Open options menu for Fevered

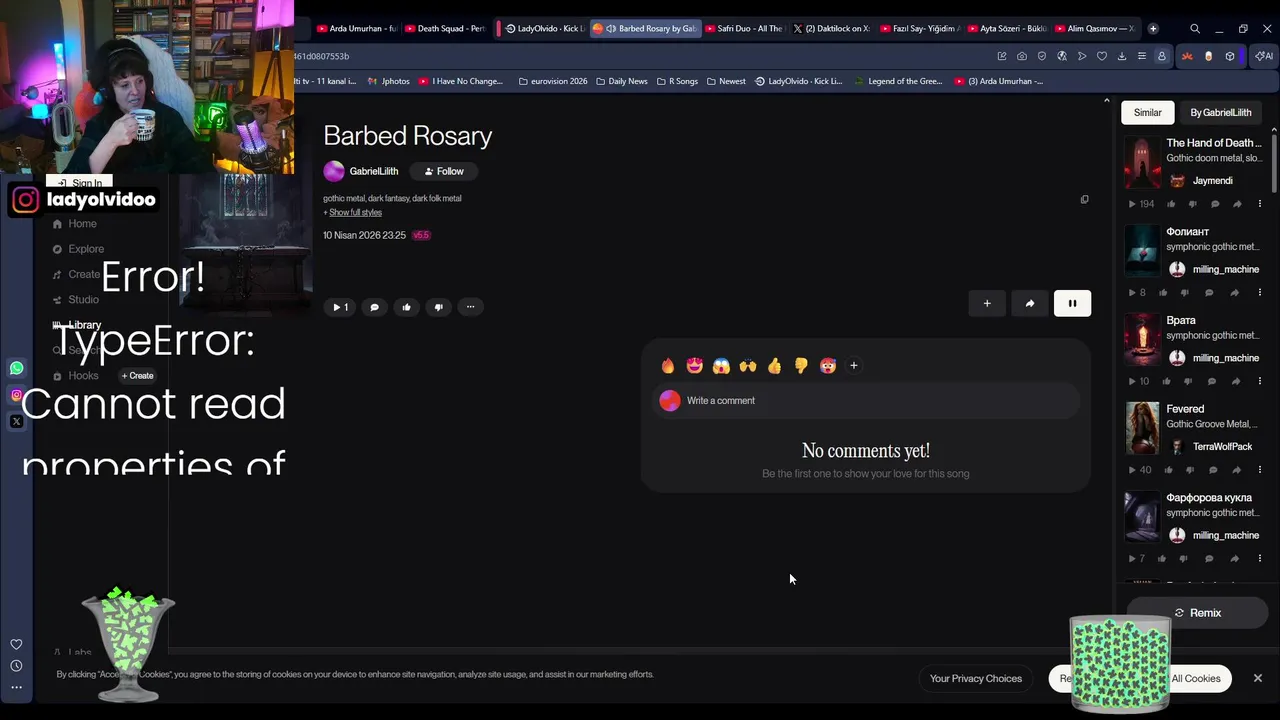[x=1259, y=470]
